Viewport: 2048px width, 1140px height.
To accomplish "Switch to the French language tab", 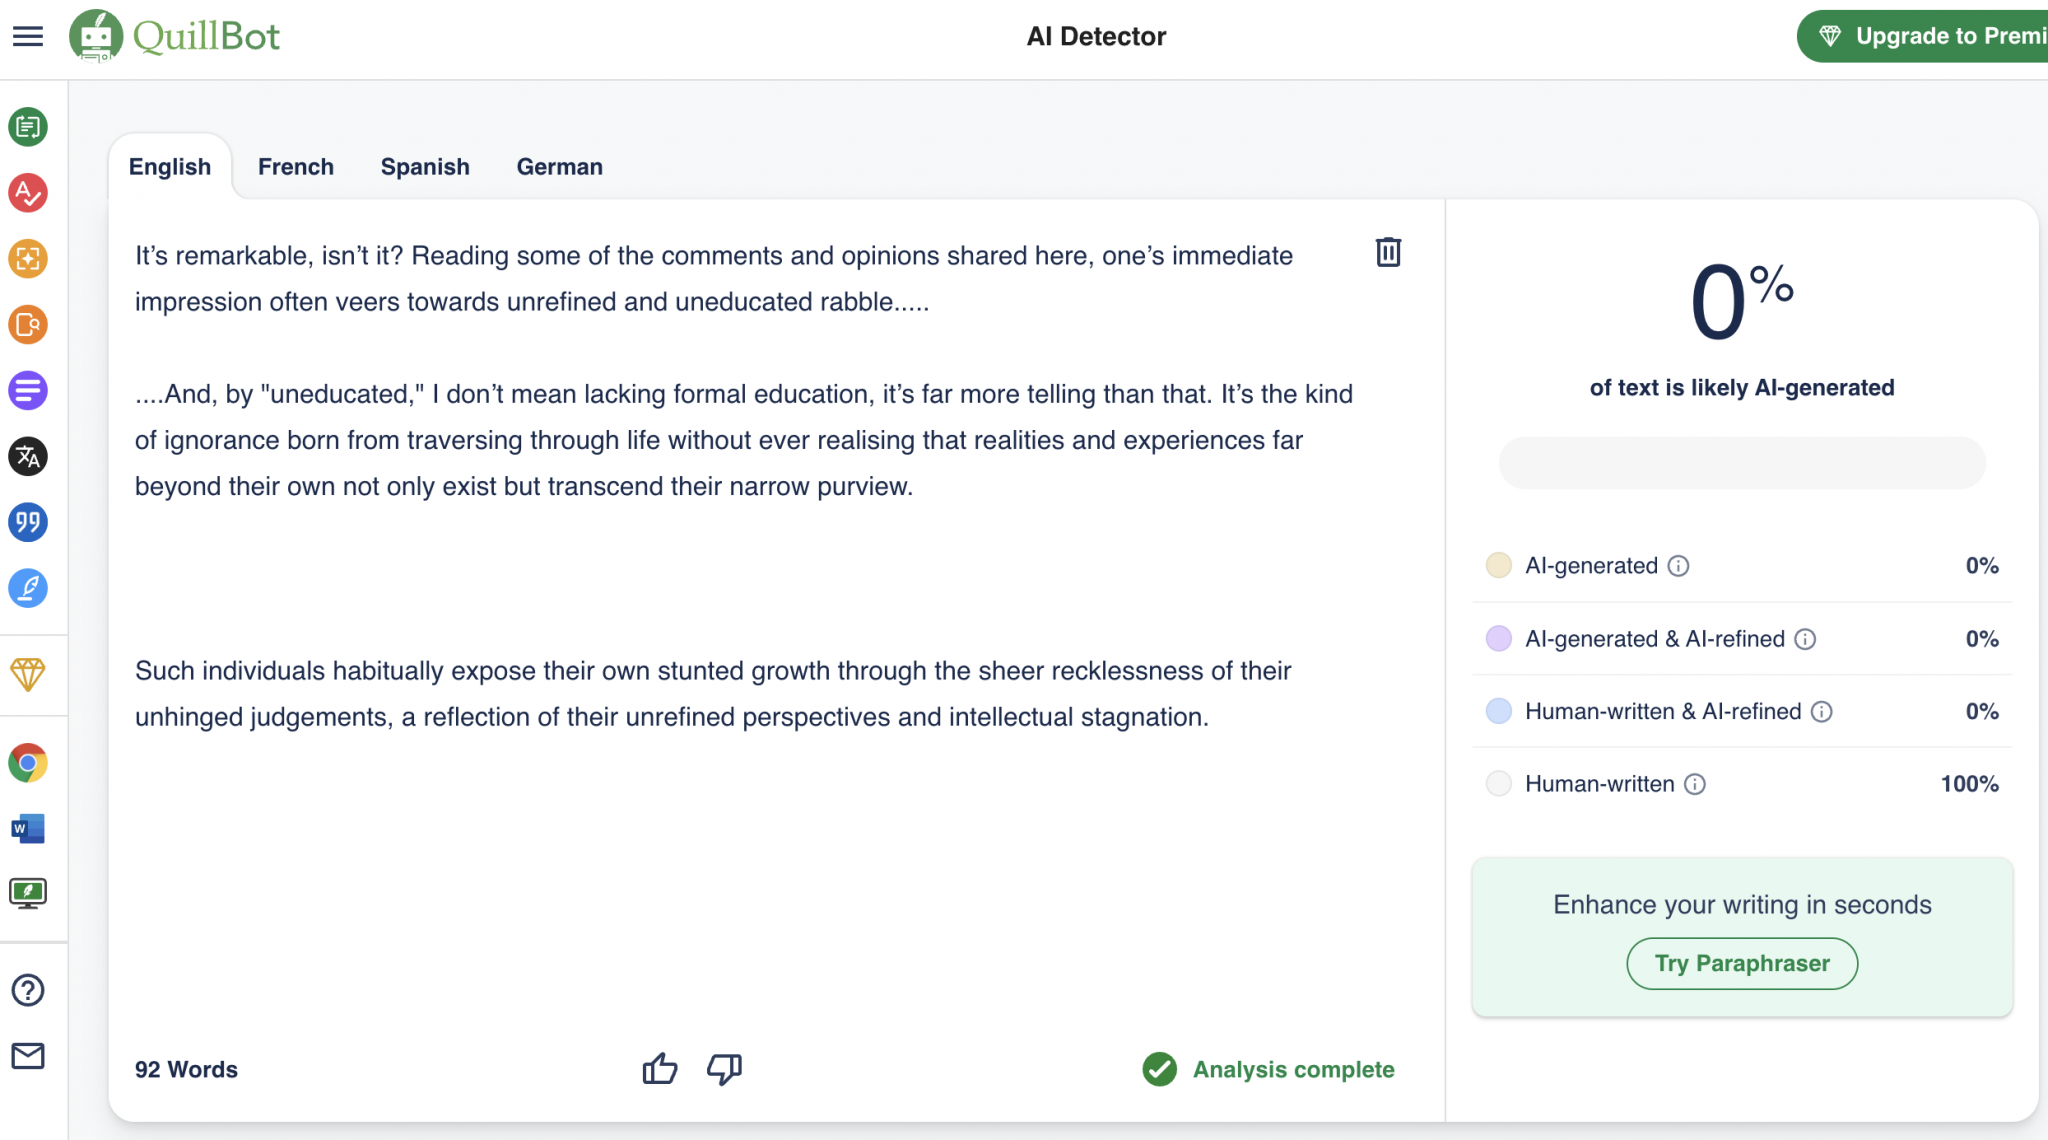I will [x=296, y=167].
